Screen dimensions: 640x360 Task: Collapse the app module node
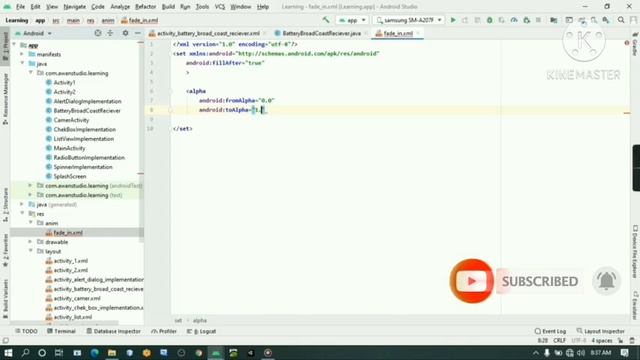click(14, 44)
